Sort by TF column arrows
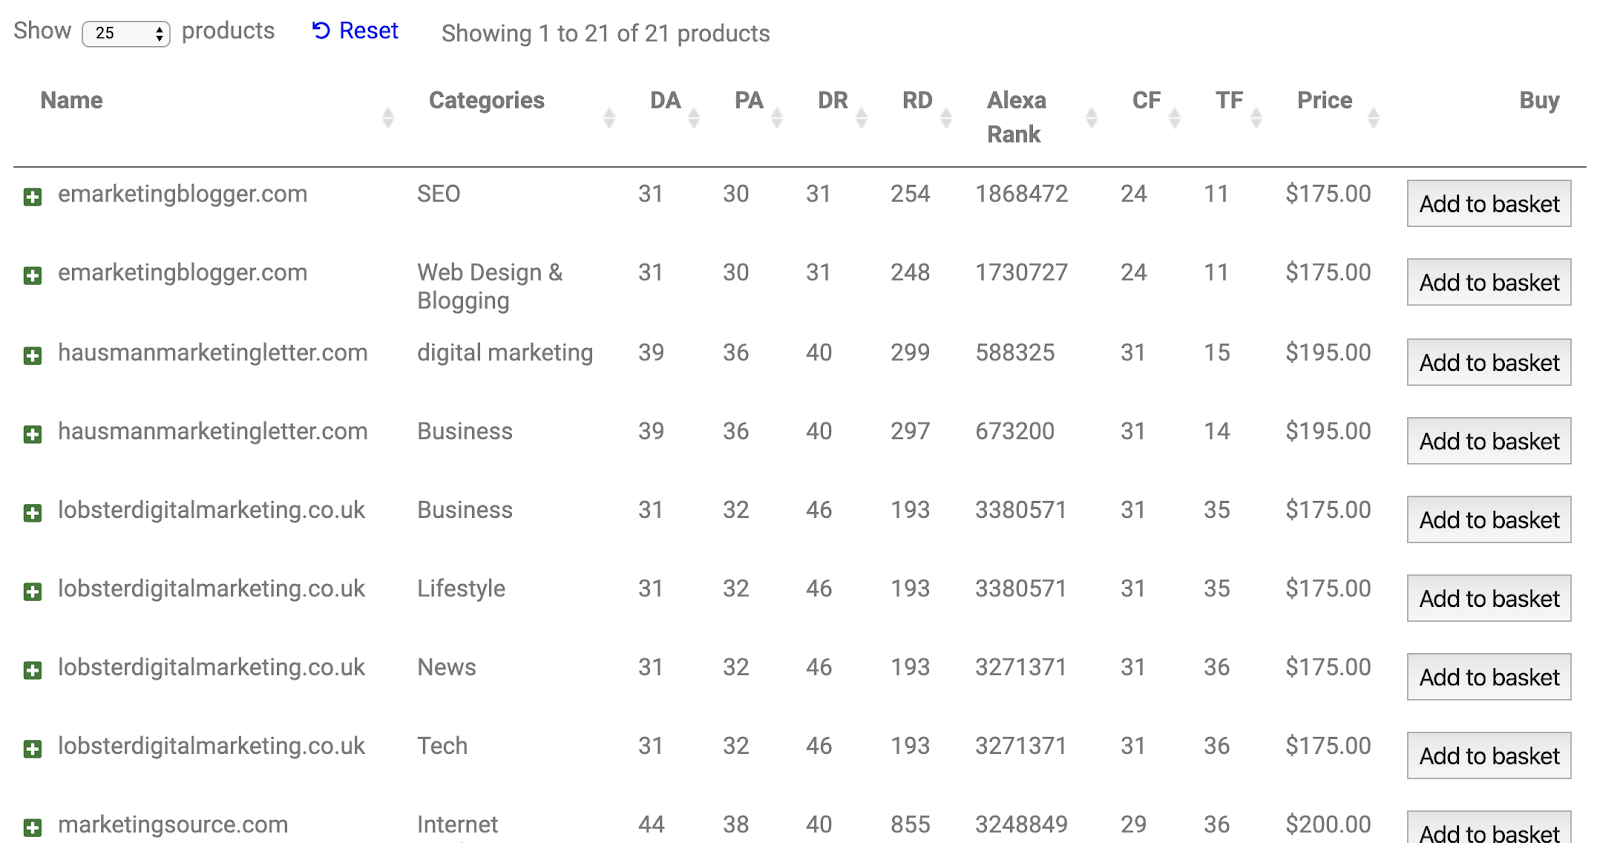This screenshot has width=1600, height=843. 1256,118
